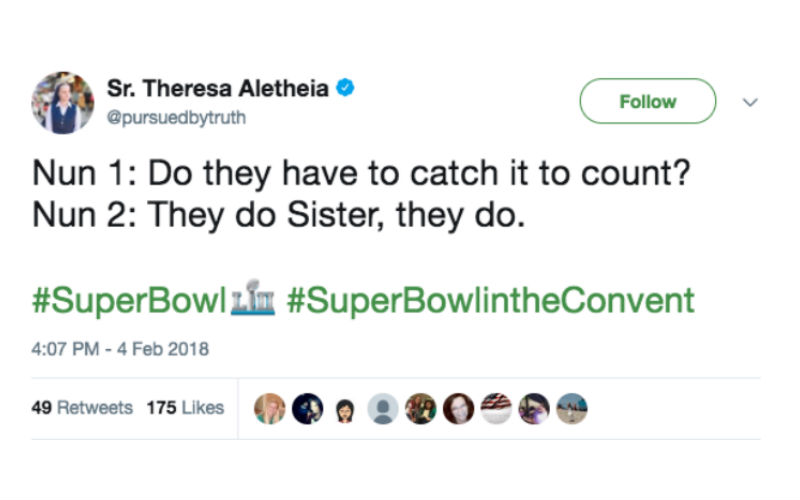Click the second liker avatar with dark background
Screen dimensions: 800x500
point(307,408)
